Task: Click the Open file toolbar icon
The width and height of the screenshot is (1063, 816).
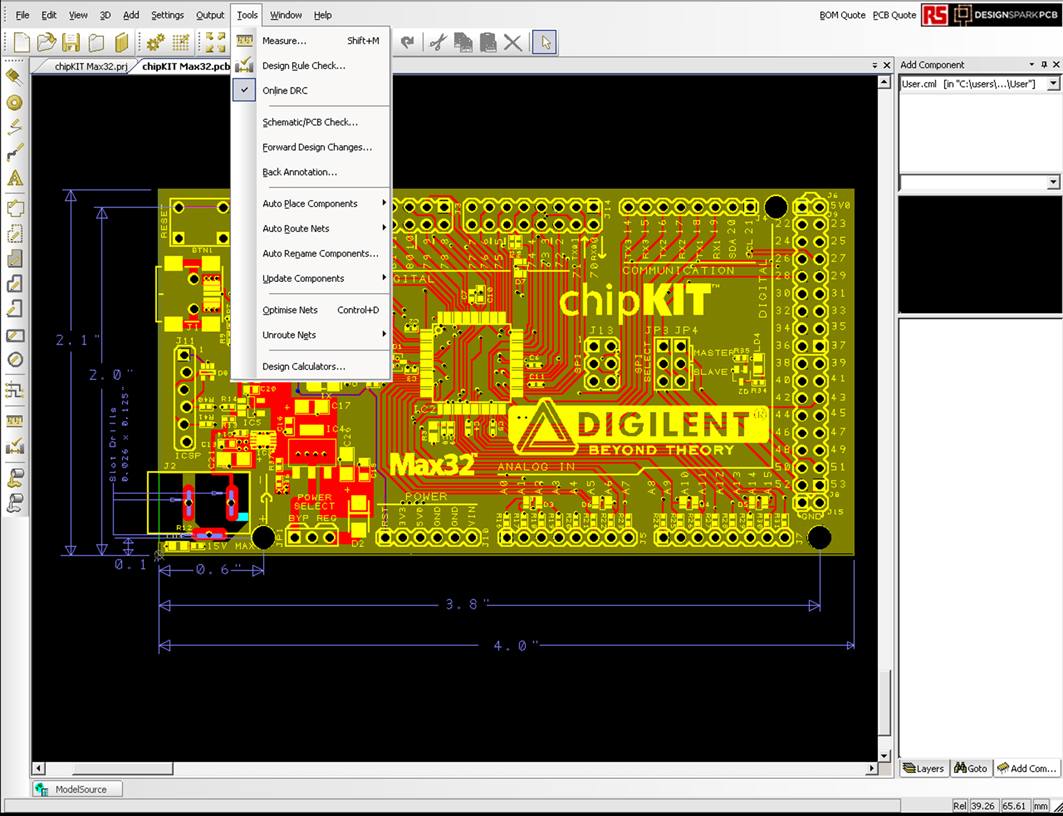Action: (46, 42)
